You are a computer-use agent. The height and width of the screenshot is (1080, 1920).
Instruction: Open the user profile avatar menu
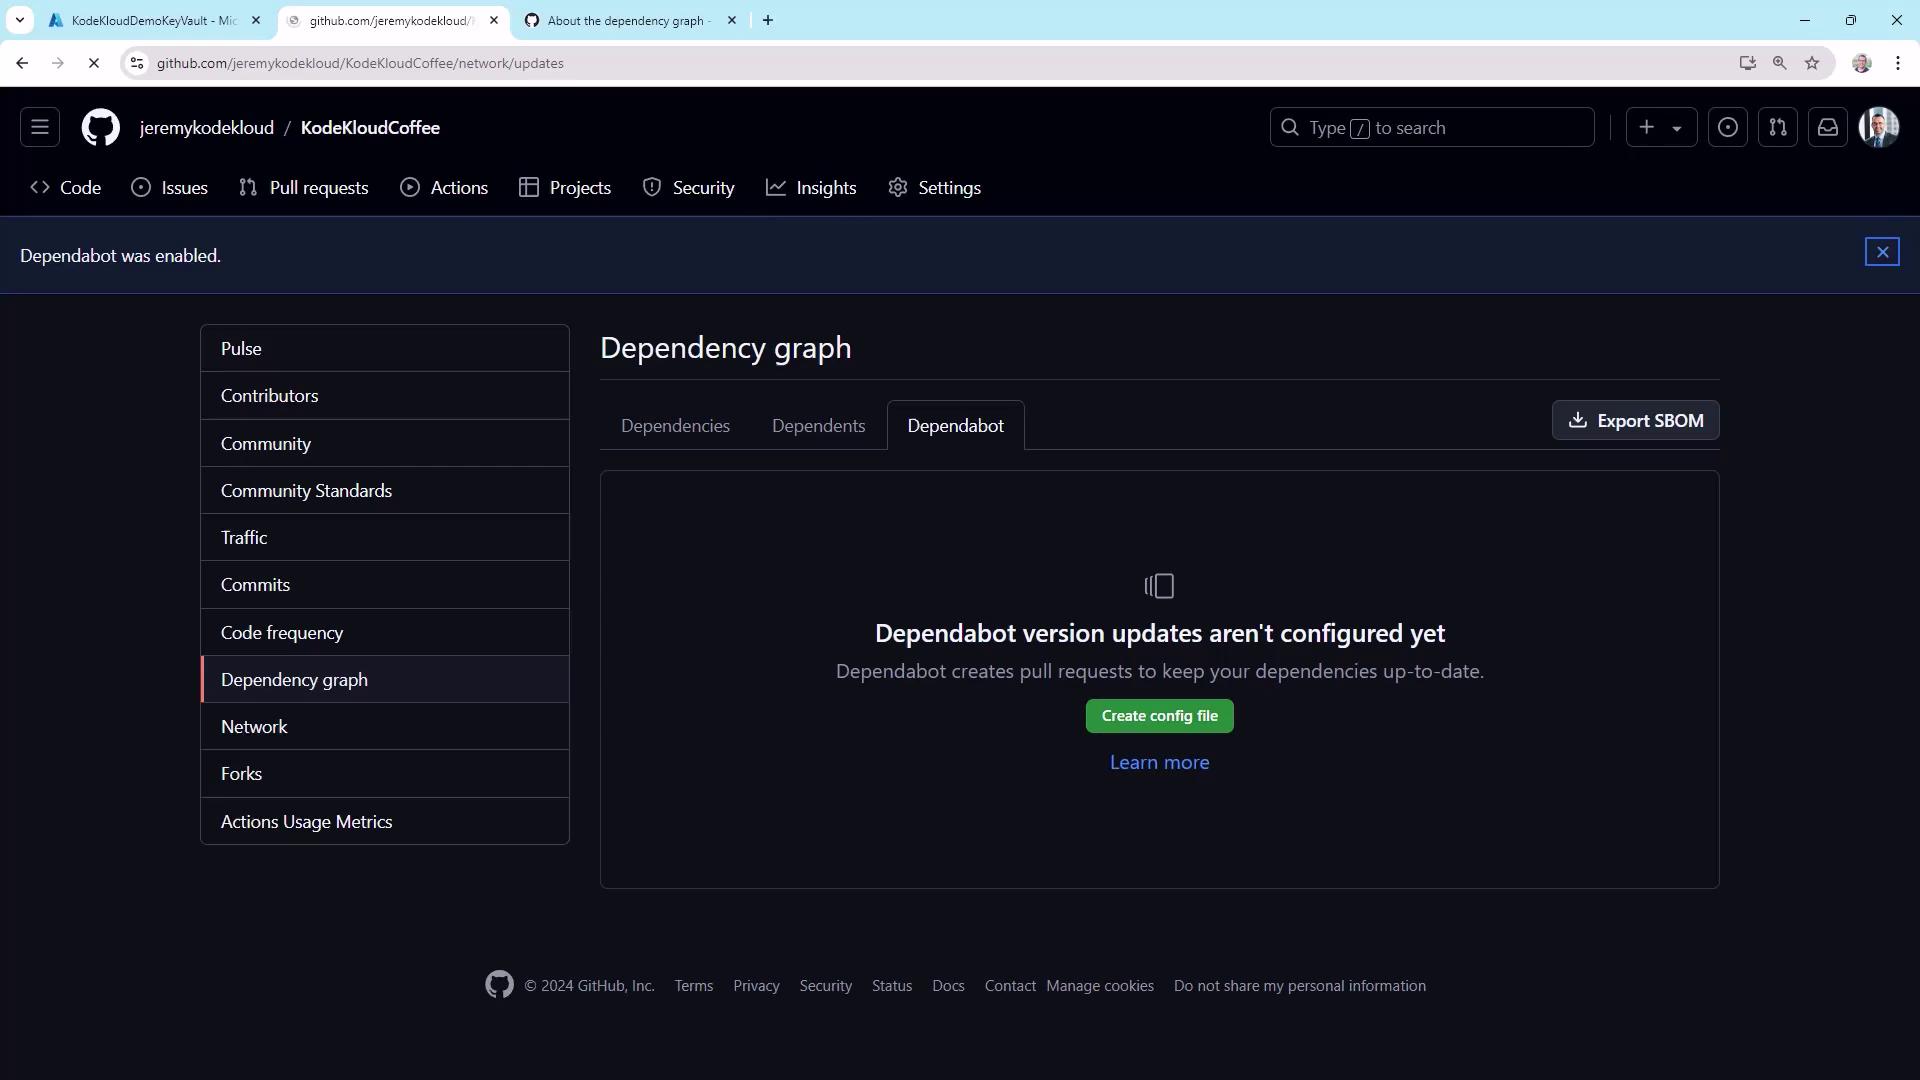pos(1878,127)
